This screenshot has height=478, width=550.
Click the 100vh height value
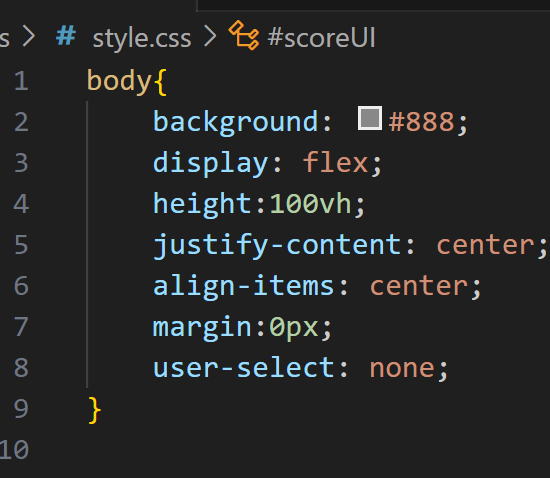pyautogui.click(x=310, y=204)
